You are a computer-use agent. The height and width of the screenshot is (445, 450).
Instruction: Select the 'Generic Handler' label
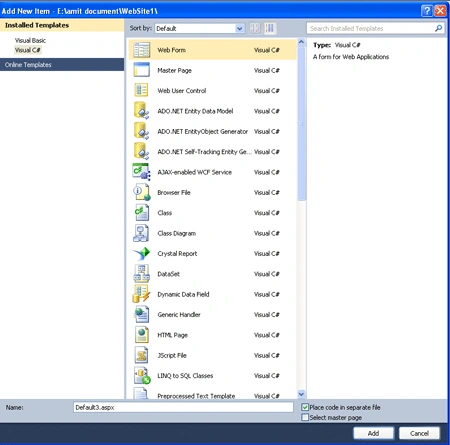[x=179, y=315]
